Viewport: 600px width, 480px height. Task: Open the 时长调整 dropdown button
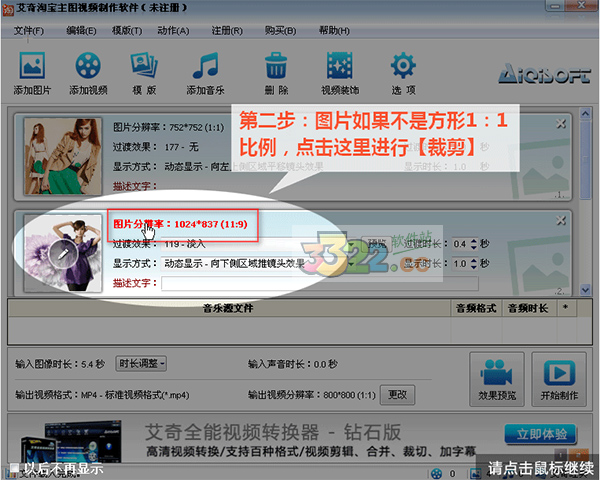[141, 363]
